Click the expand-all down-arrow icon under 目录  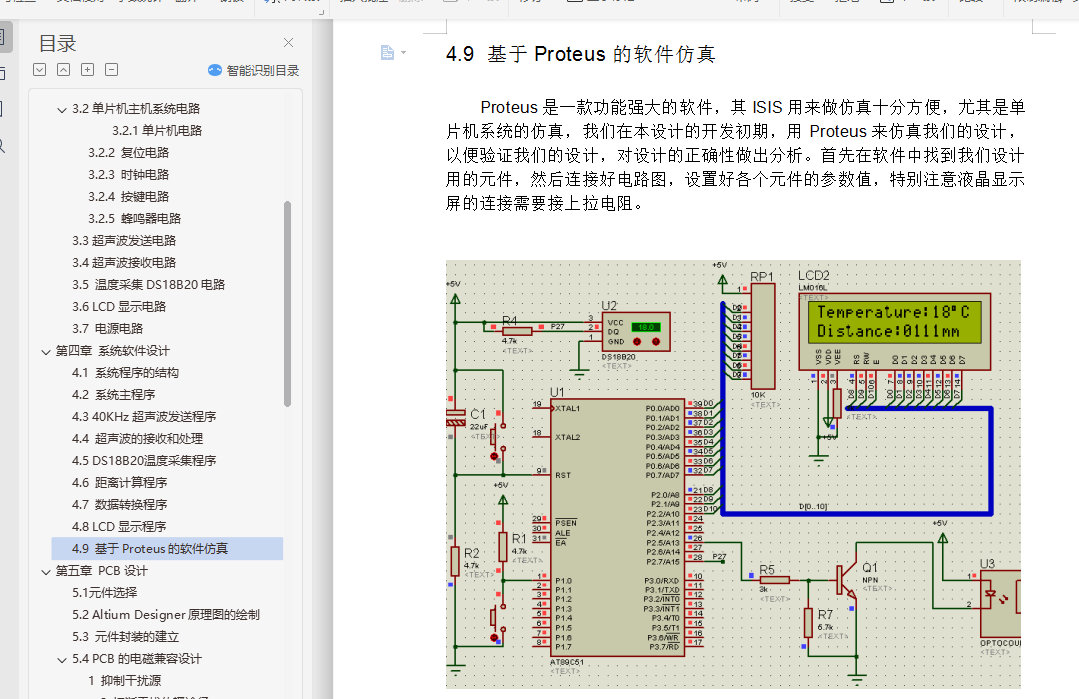coord(39,69)
